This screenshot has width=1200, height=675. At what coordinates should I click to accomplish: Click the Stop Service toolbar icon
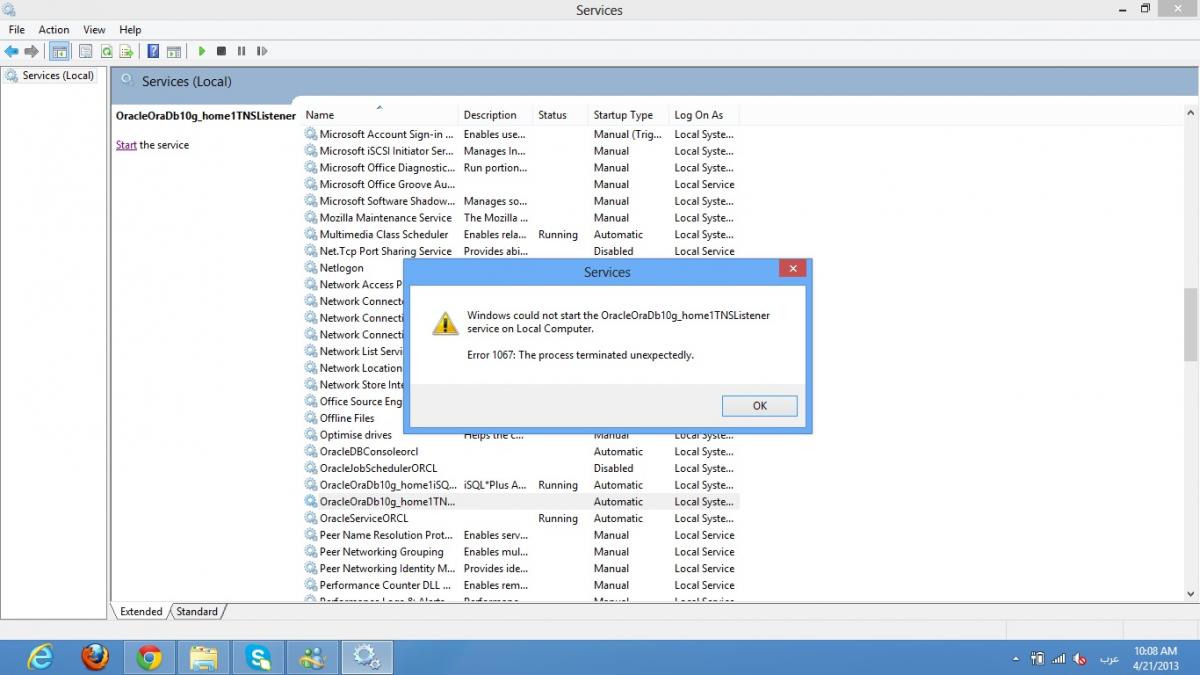[x=221, y=51]
